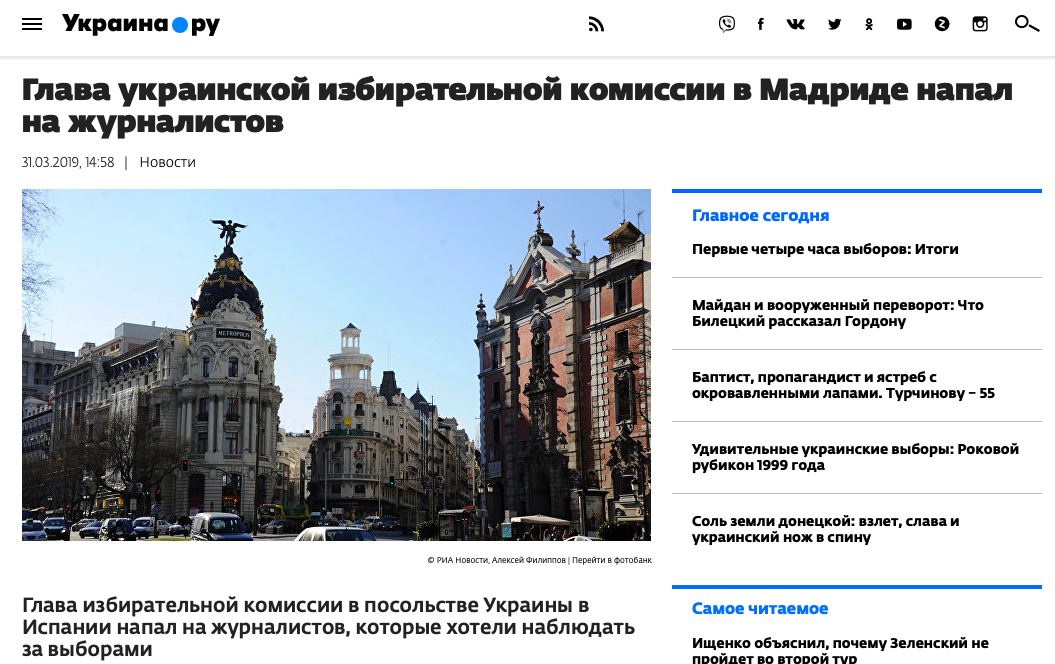
Task: Open the Самое читаемое section heading
Action: 760,608
